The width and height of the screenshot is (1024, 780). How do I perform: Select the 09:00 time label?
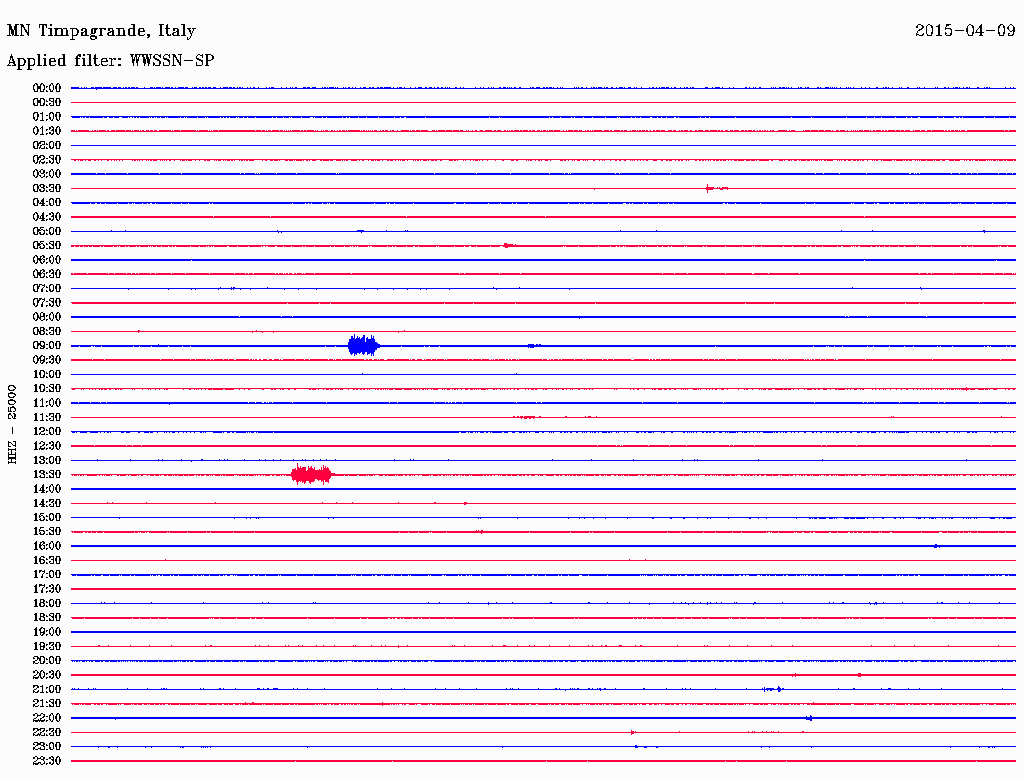(46, 346)
